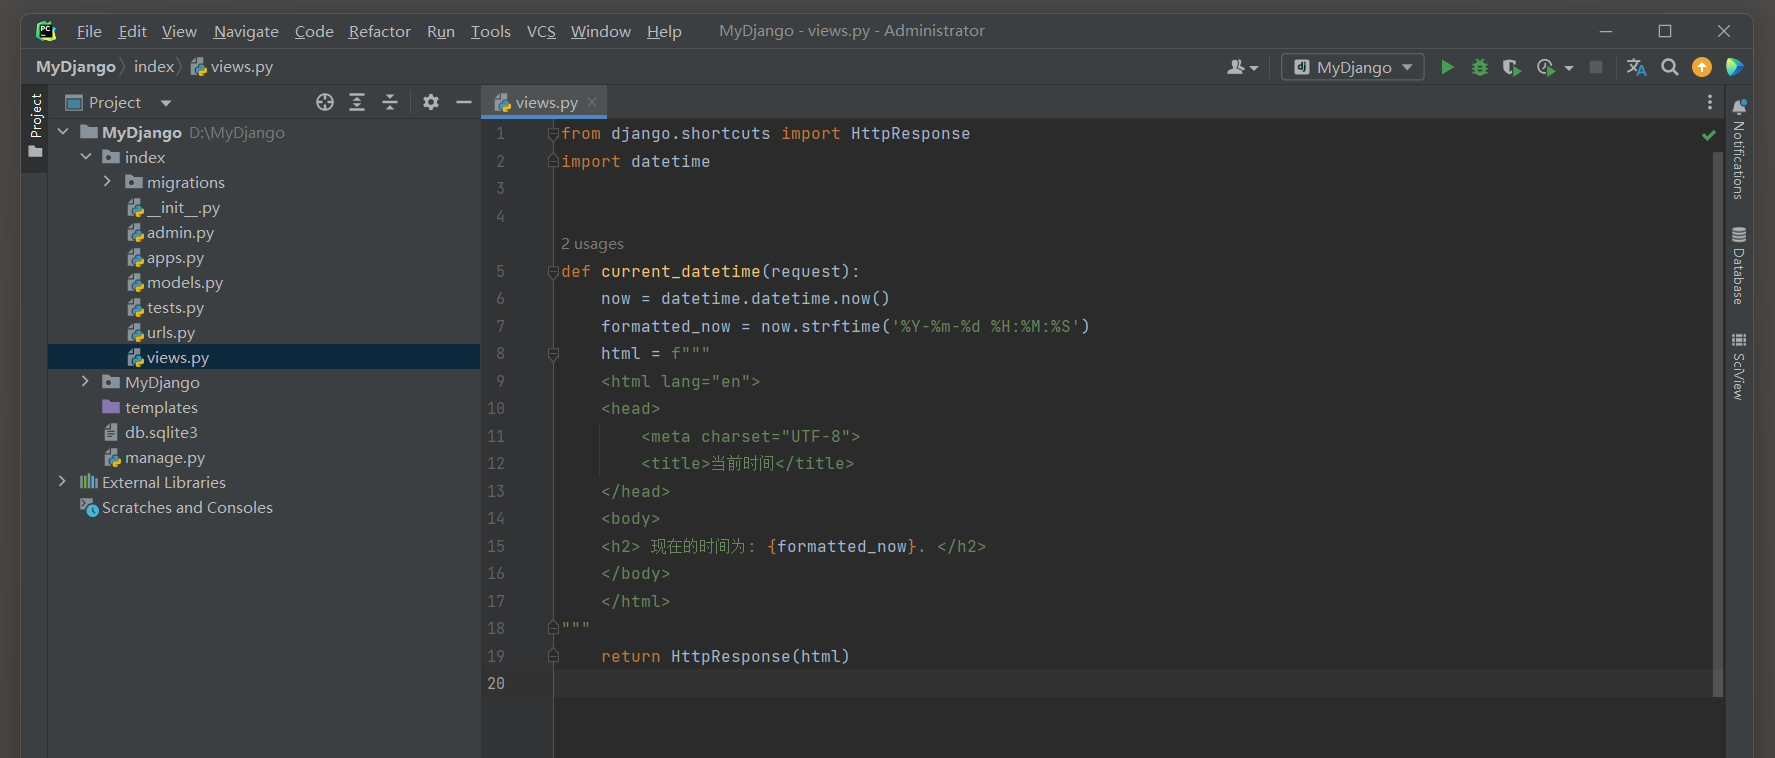Screen dimensions: 1775x758
Task: Select models.py in project tree
Action: (x=174, y=282)
